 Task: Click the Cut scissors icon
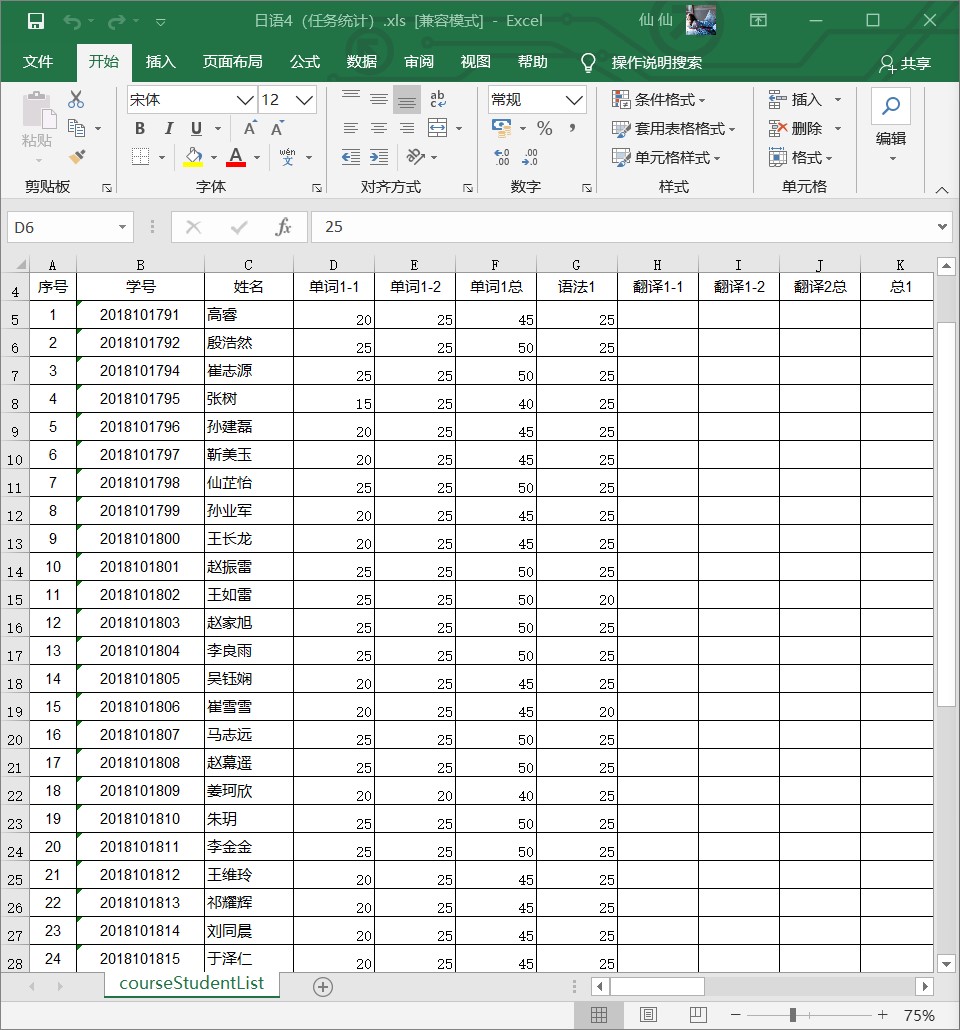click(x=76, y=100)
